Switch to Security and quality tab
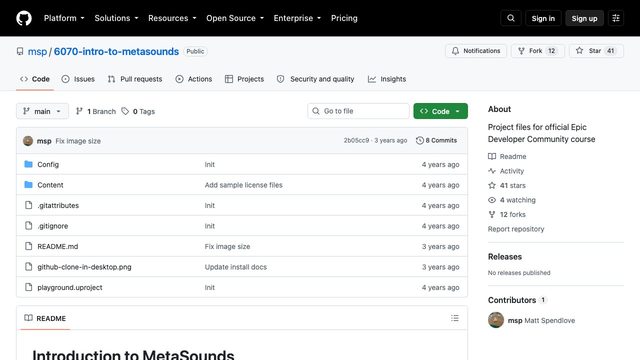640x360 pixels. click(x=316, y=79)
